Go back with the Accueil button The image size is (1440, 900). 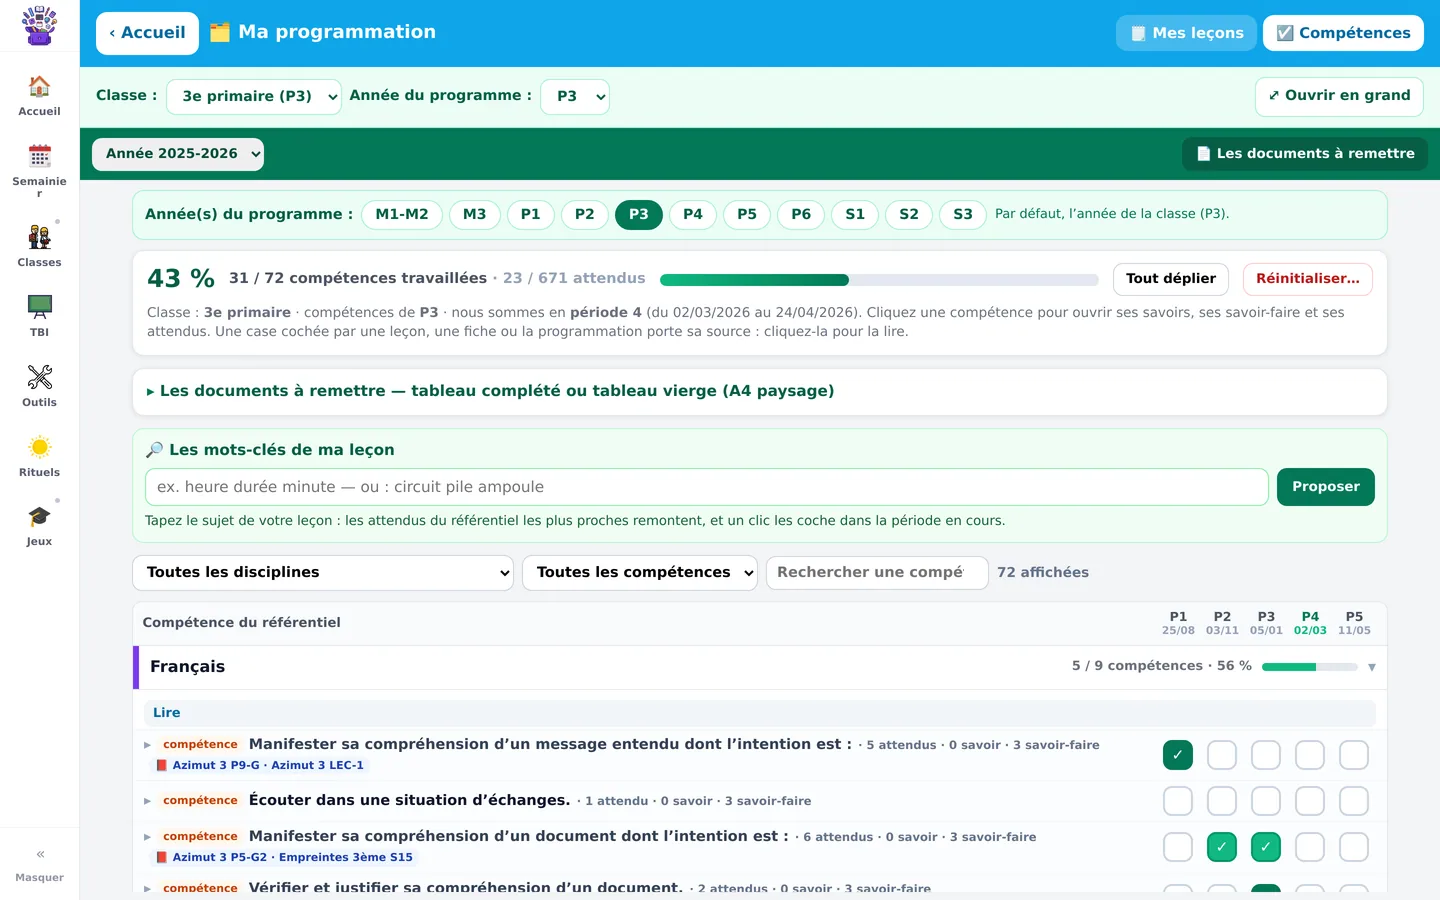(147, 33)
